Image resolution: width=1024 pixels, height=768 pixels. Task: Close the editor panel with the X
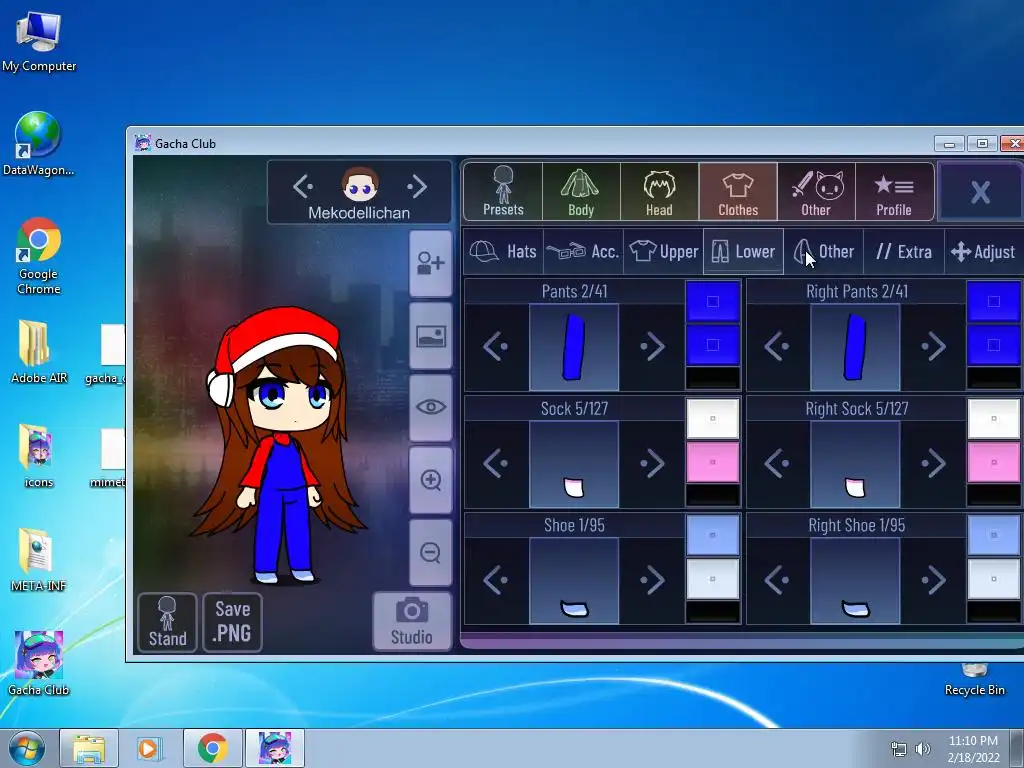point(980,191)
